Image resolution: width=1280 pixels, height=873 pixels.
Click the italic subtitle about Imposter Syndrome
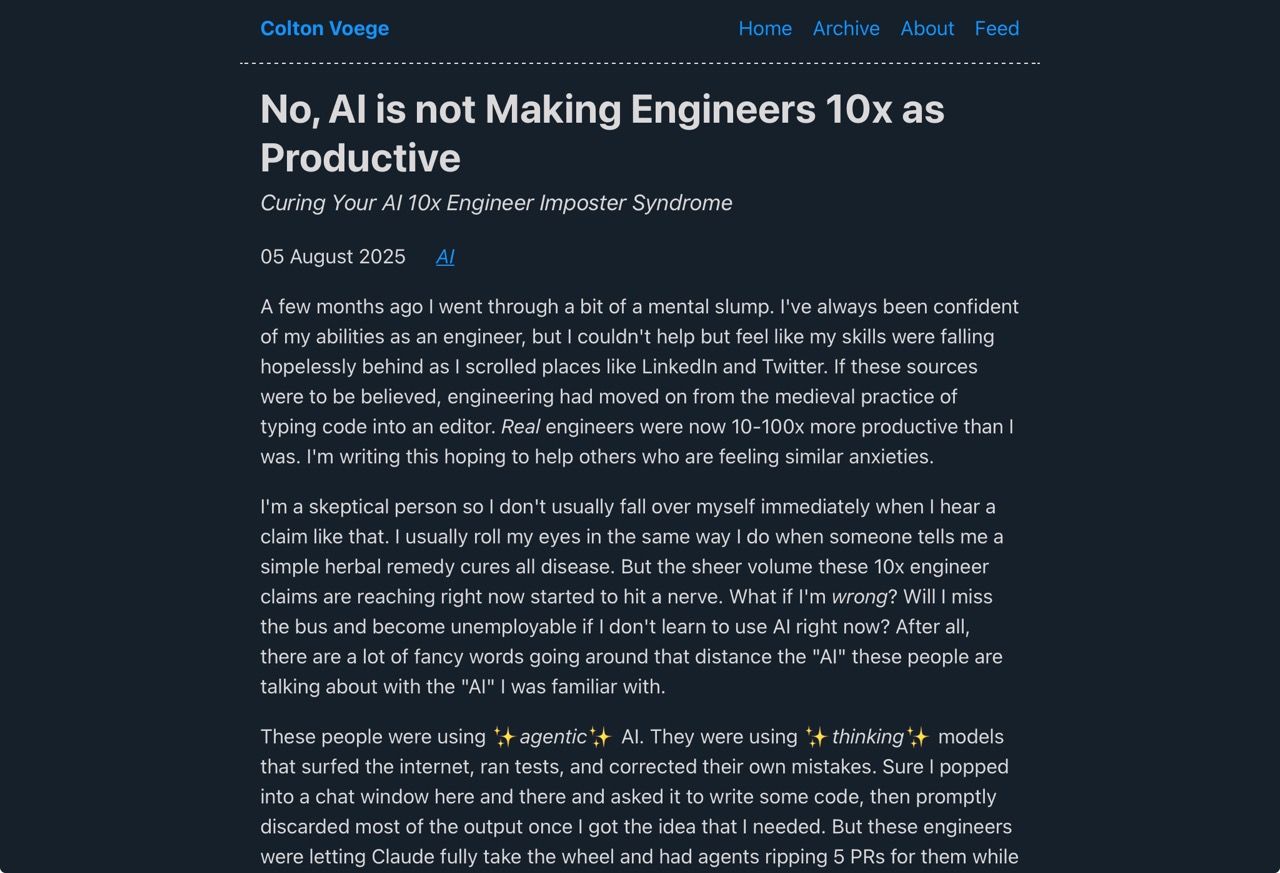click(x=496, y=203)
